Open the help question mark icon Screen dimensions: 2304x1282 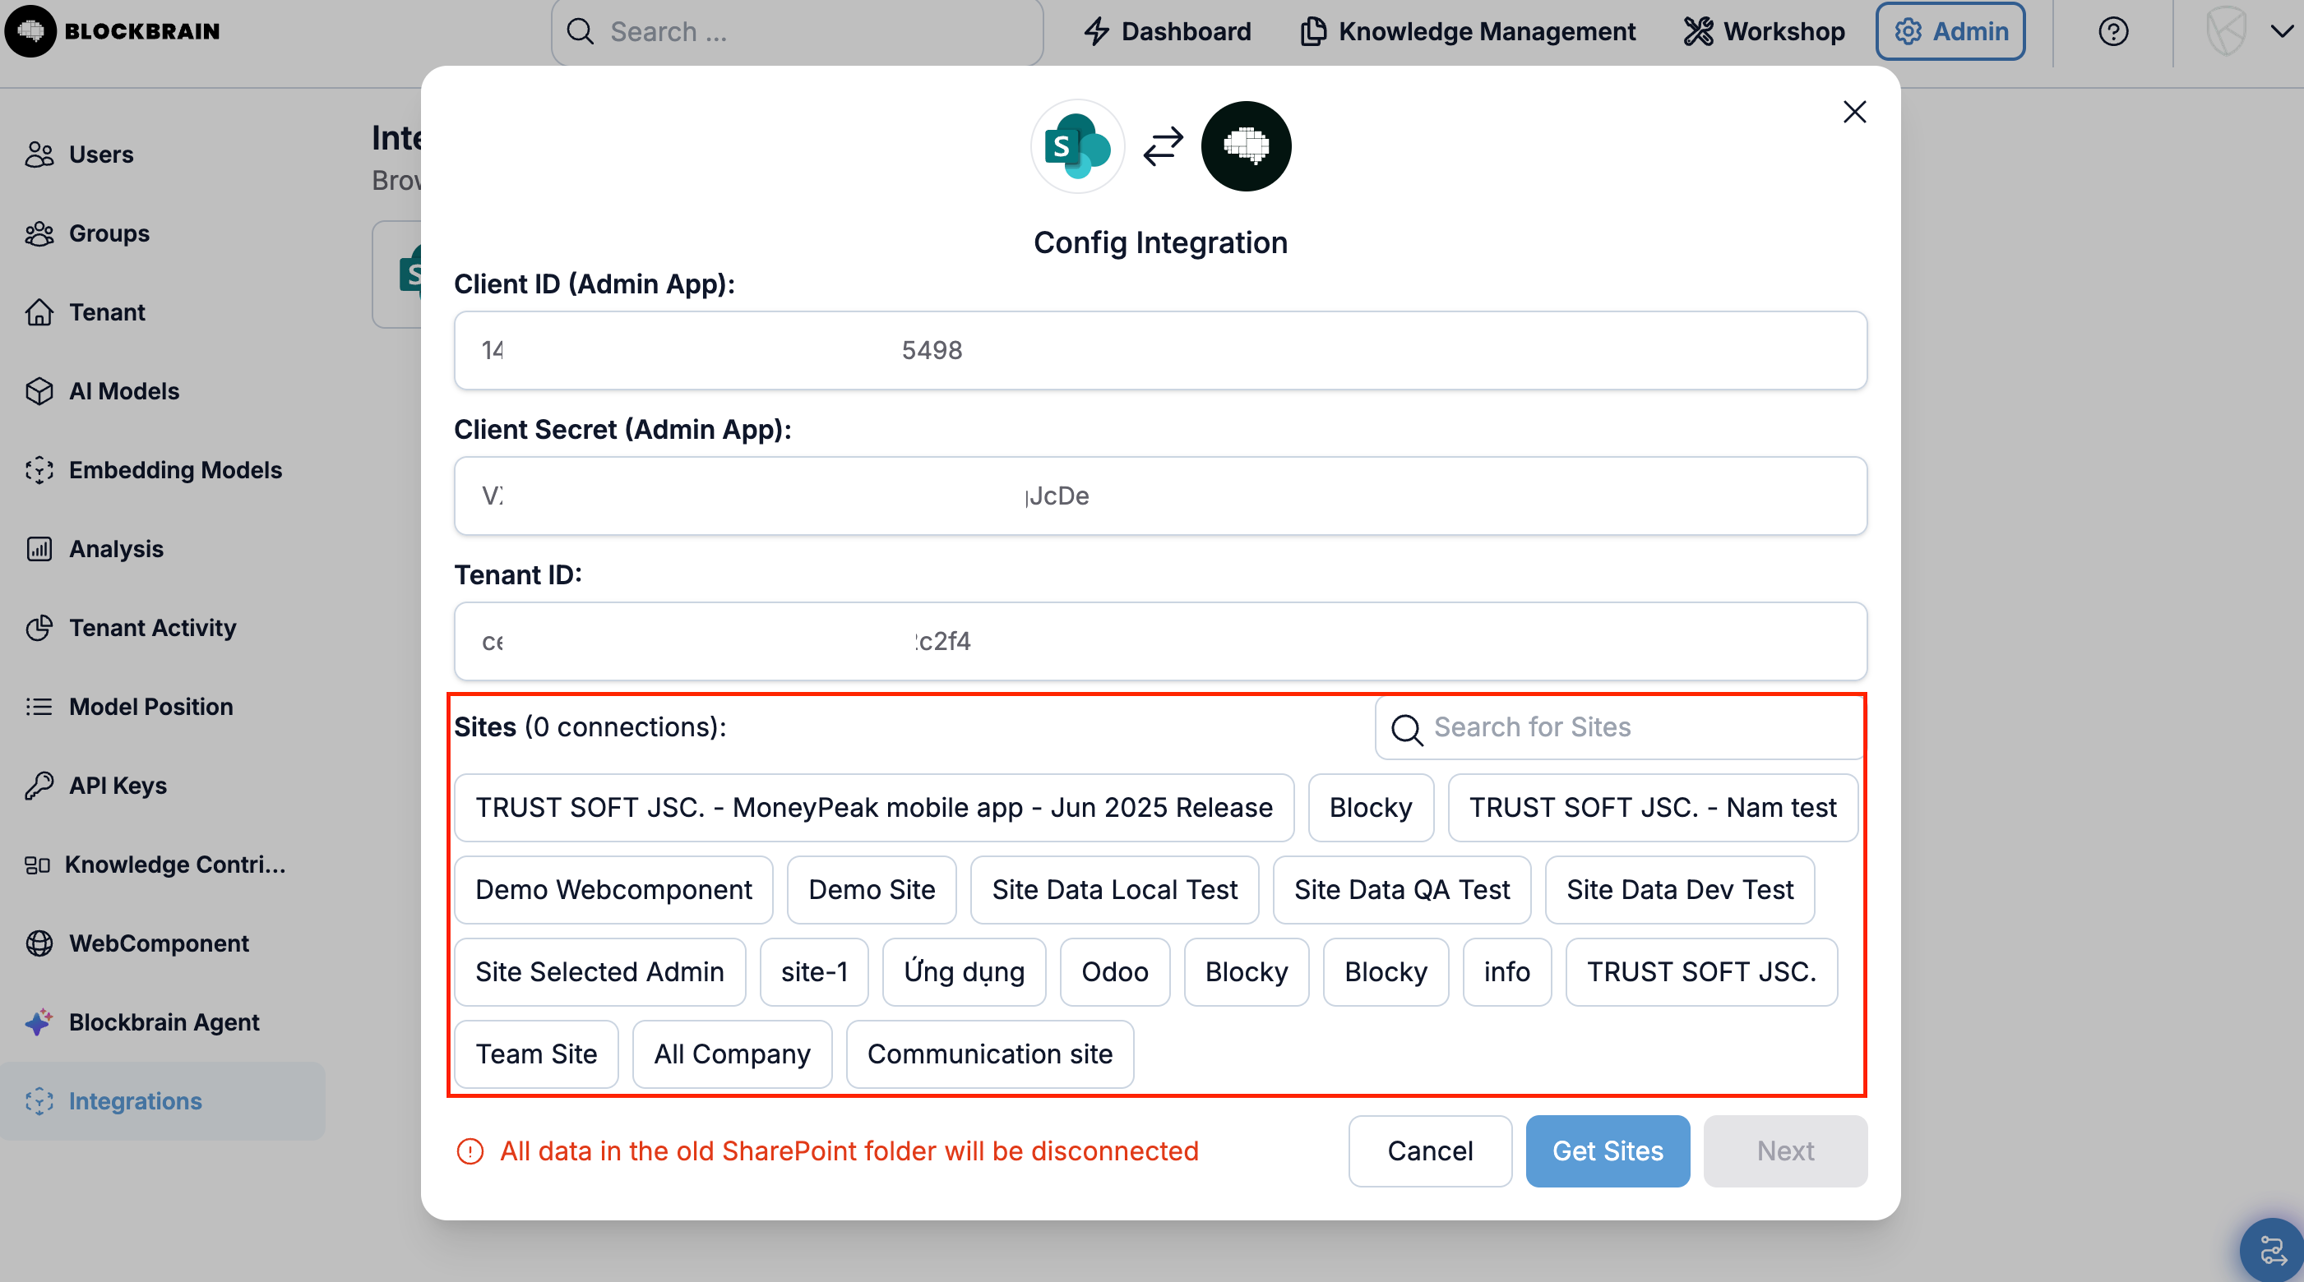click(x=2113, y=32)
